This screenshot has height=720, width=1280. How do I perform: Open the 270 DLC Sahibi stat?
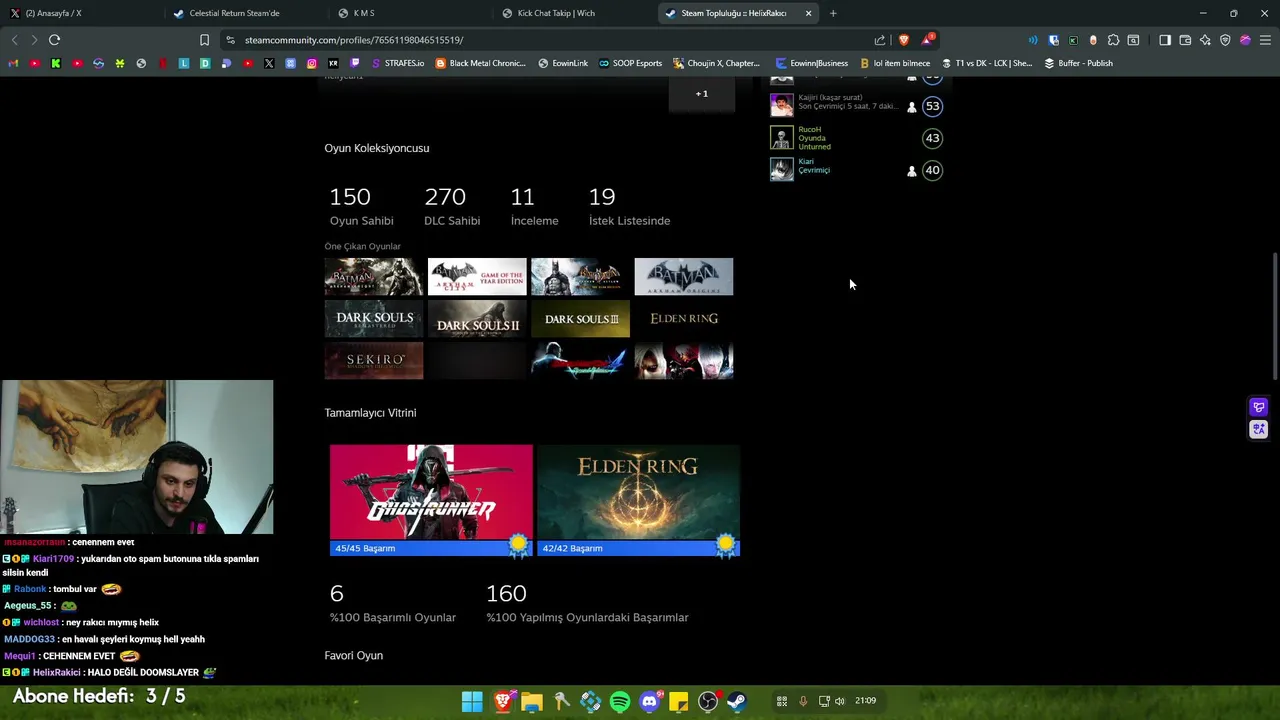[452, 206]
